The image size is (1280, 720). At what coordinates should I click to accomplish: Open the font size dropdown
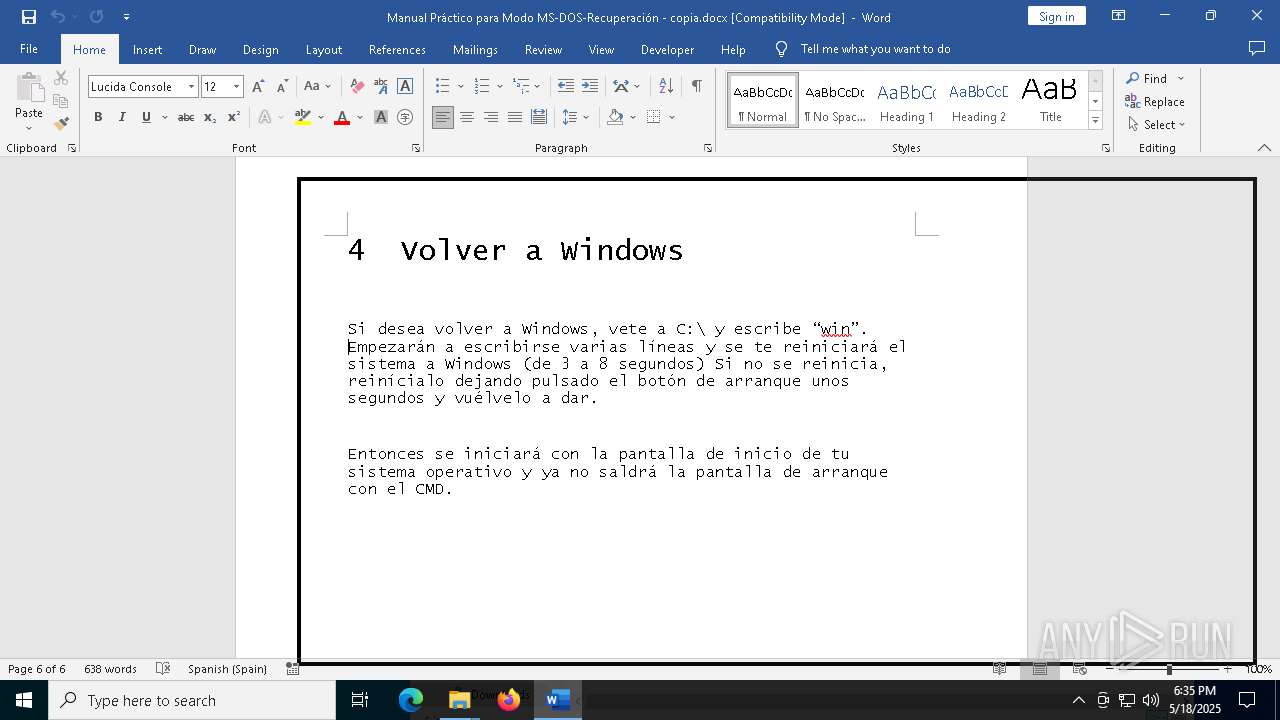pyautogui.click(x=236, y=87)
